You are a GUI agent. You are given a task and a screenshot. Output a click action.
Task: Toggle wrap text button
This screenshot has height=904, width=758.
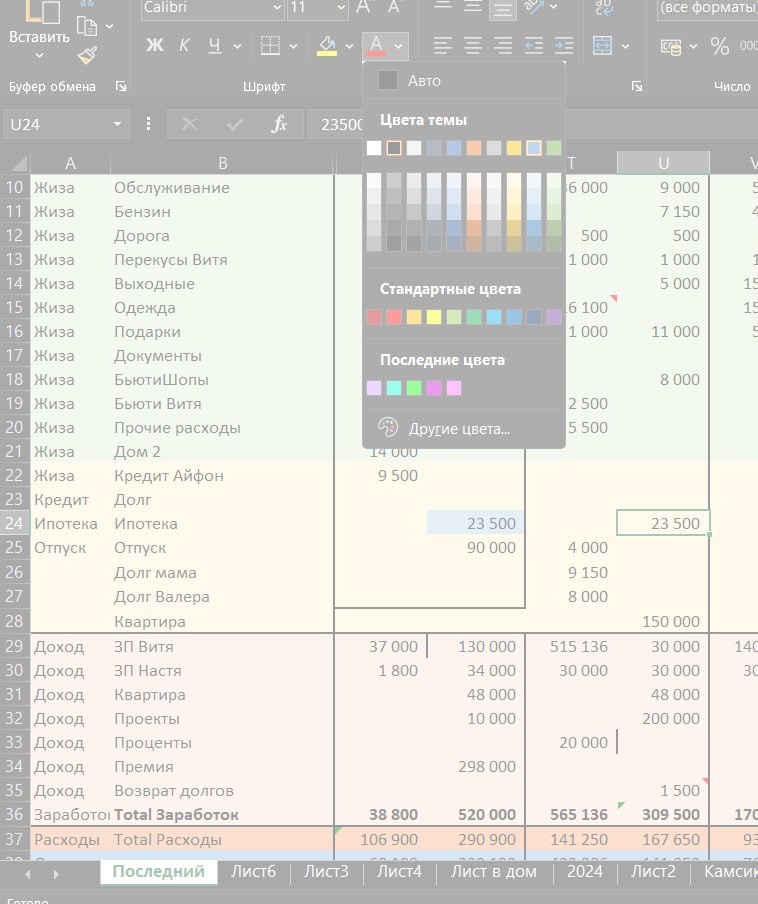click(603, 7)
